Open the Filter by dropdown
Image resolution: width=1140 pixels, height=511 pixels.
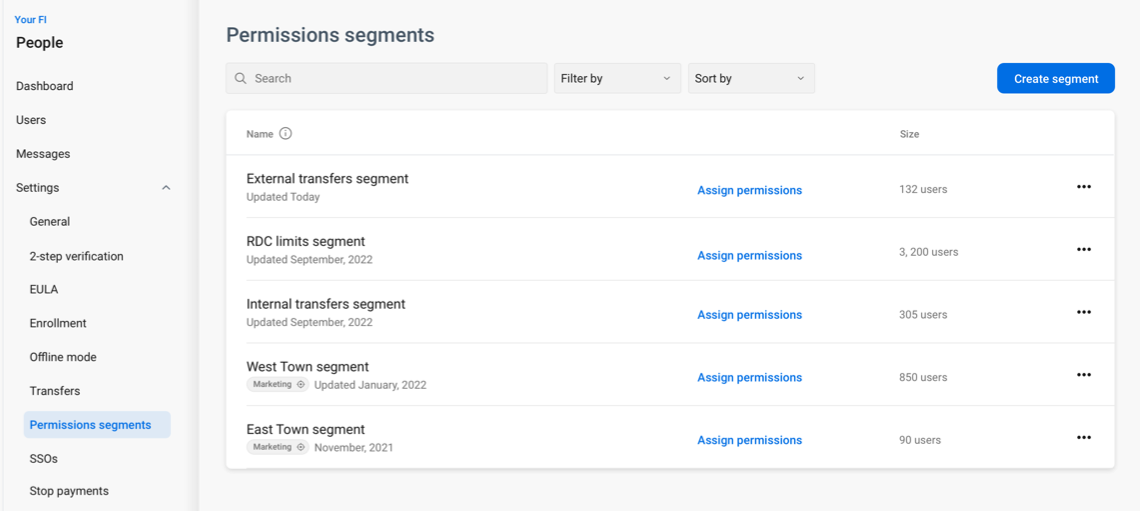click(616, 78)
